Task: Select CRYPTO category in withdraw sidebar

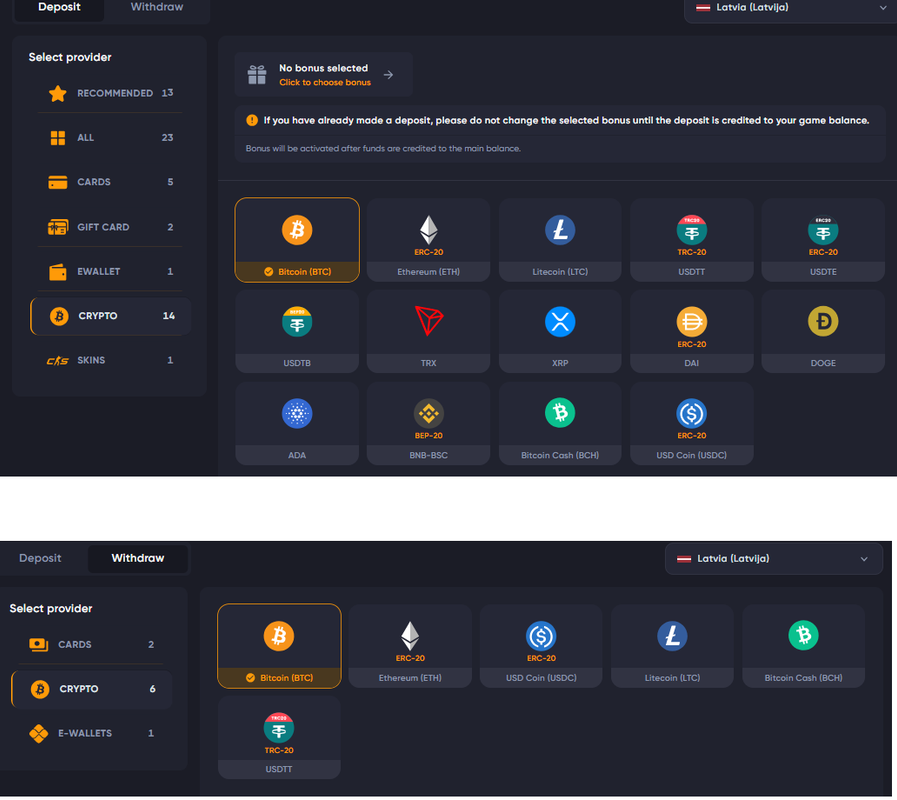Action: (x=92, y=690)
